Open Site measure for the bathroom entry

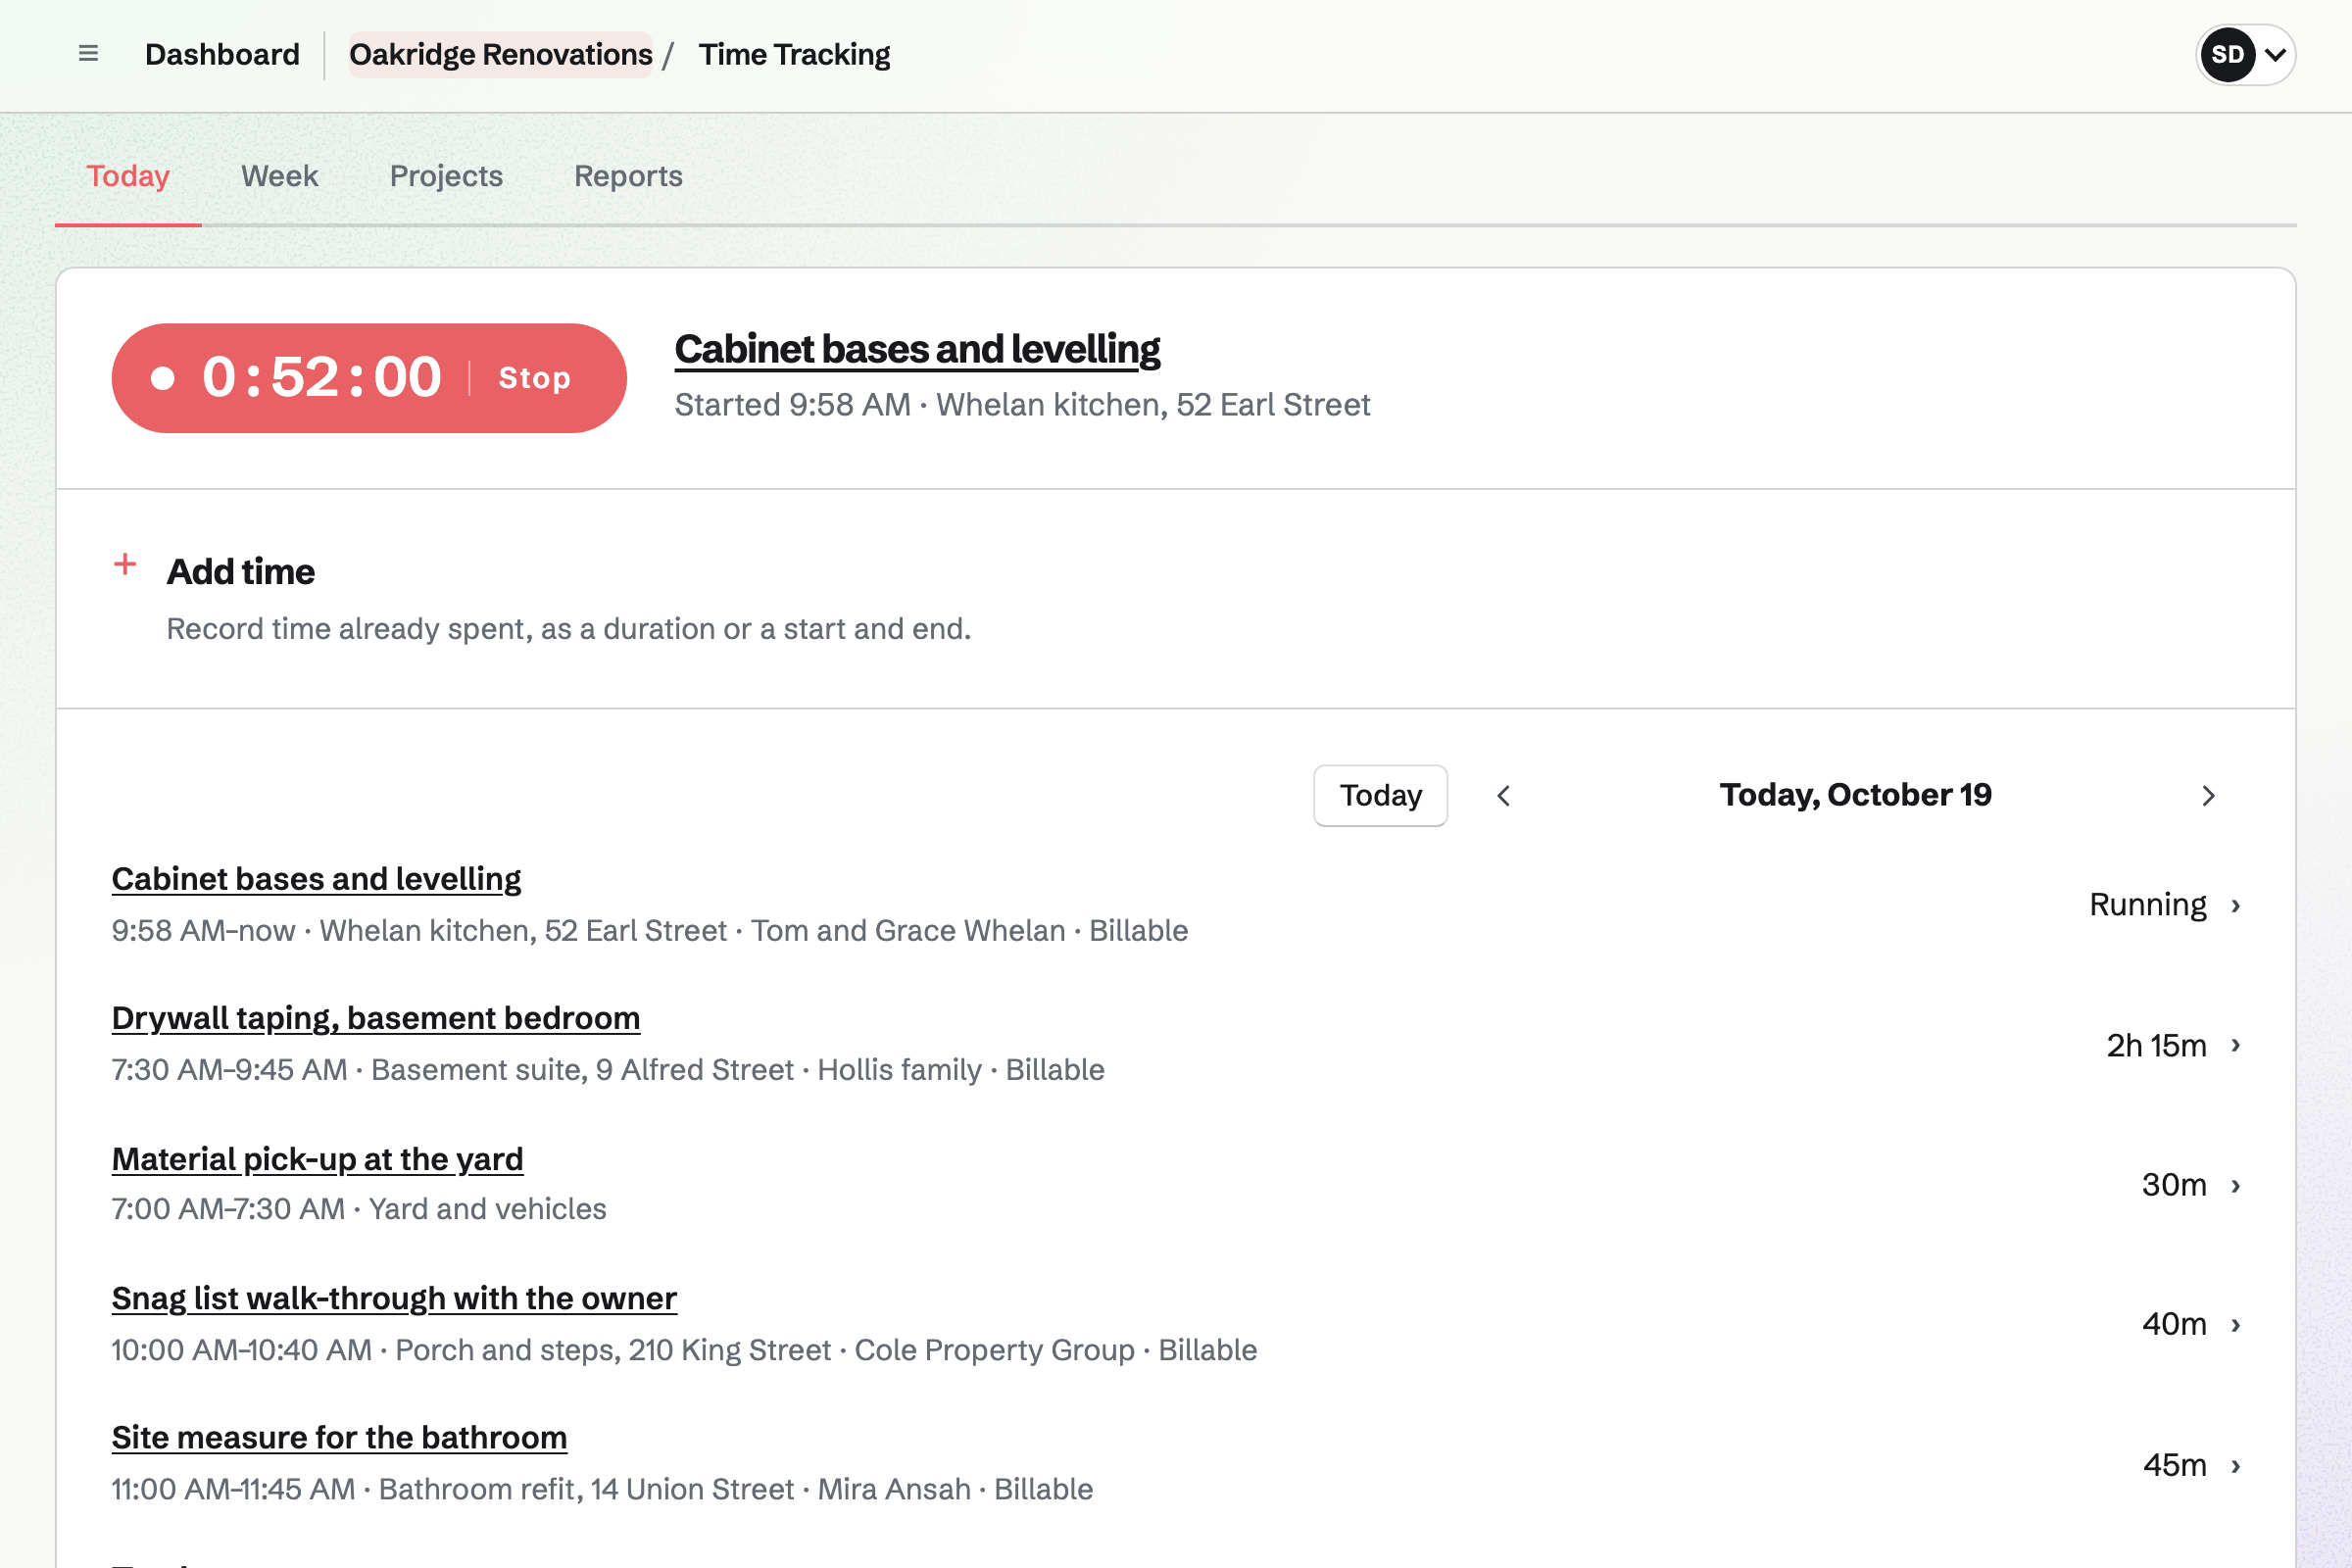pyautogui.click(x=339, y=1437)
